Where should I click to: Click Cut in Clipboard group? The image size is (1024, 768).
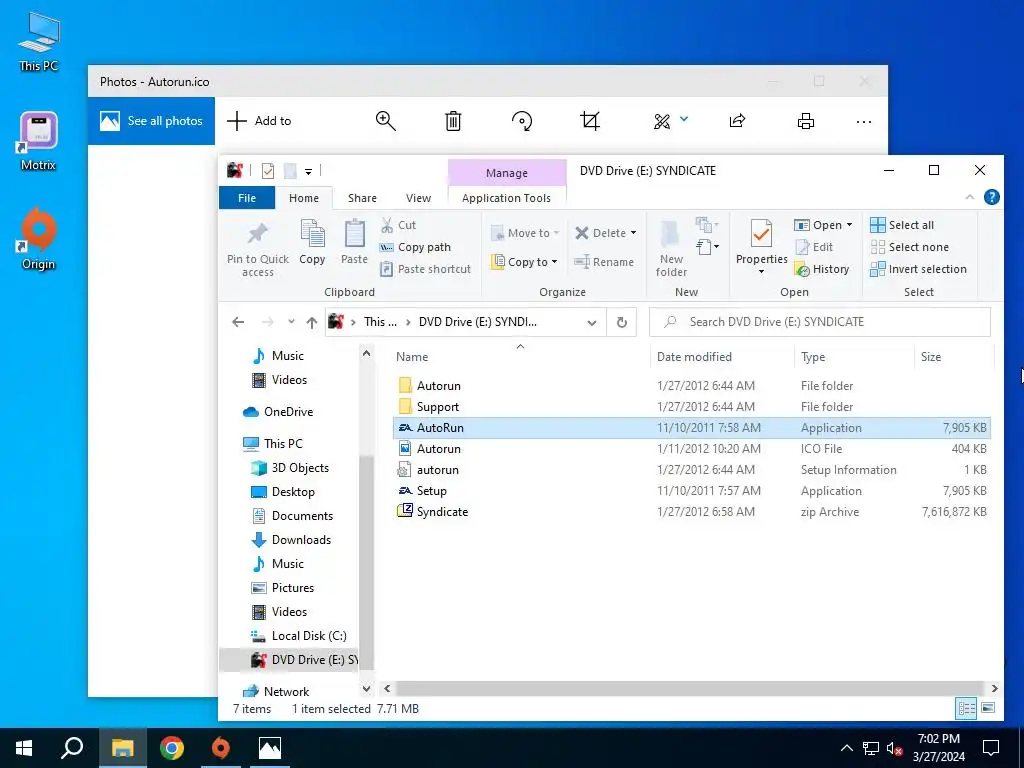tap(398, 225)
